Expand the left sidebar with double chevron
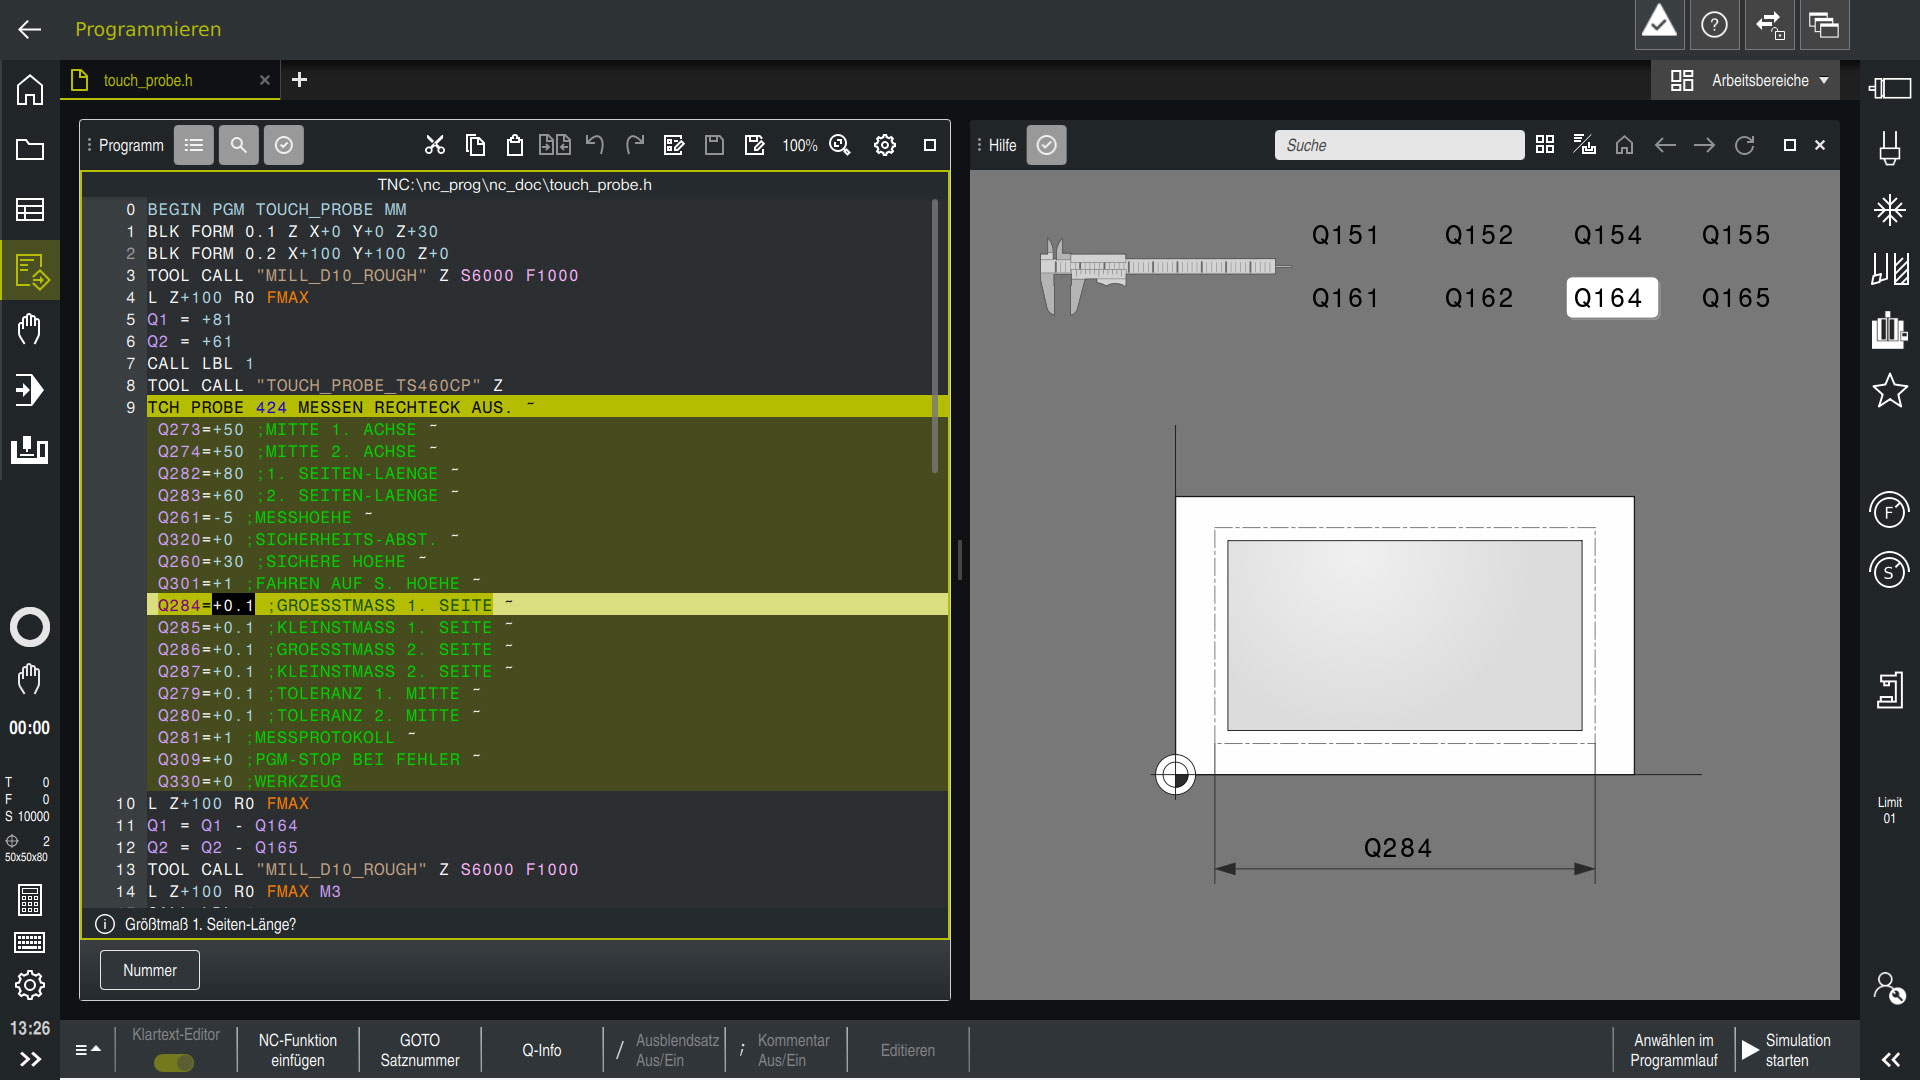The width and height of the screenshot is (1920, 1080). click(30, 1059)
